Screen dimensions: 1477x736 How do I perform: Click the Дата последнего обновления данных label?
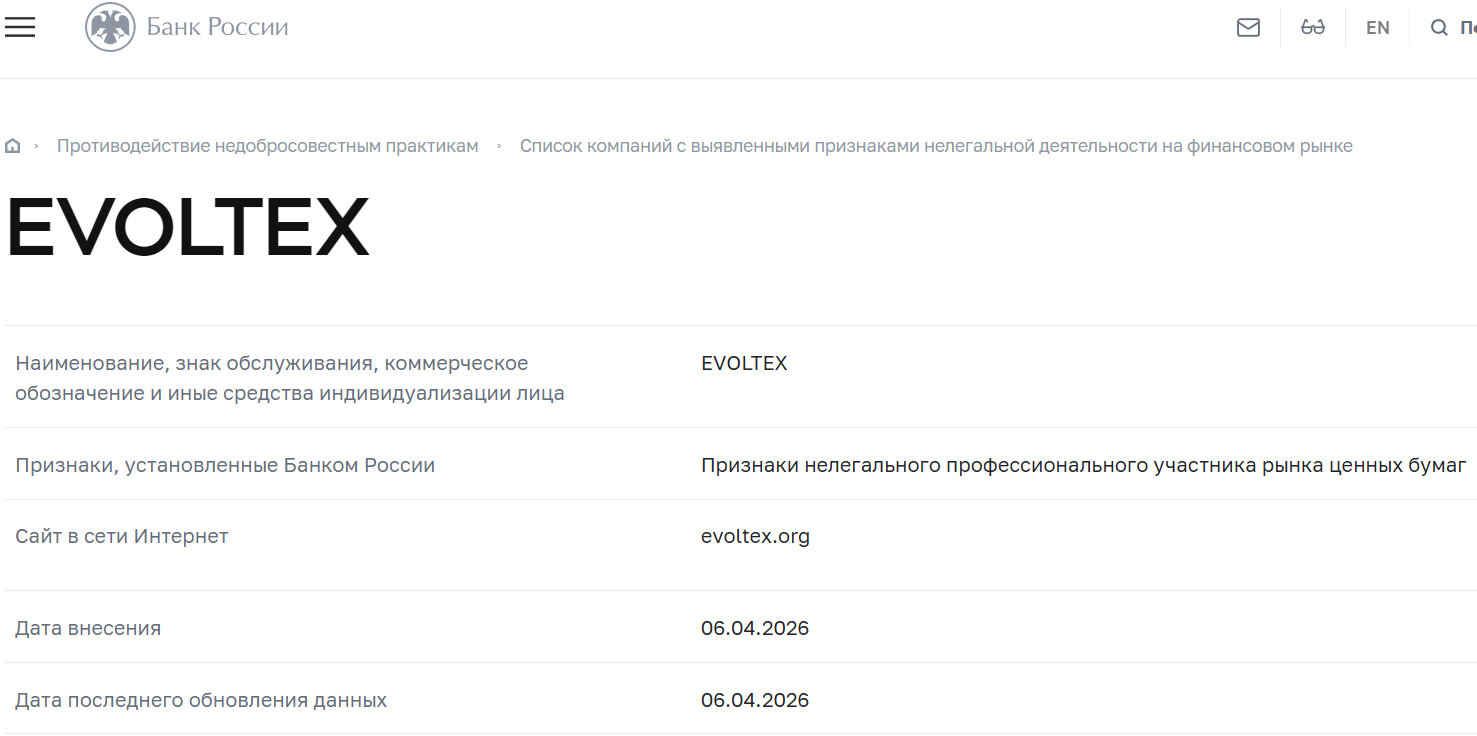pyautogui.click(x=201, y=699)
